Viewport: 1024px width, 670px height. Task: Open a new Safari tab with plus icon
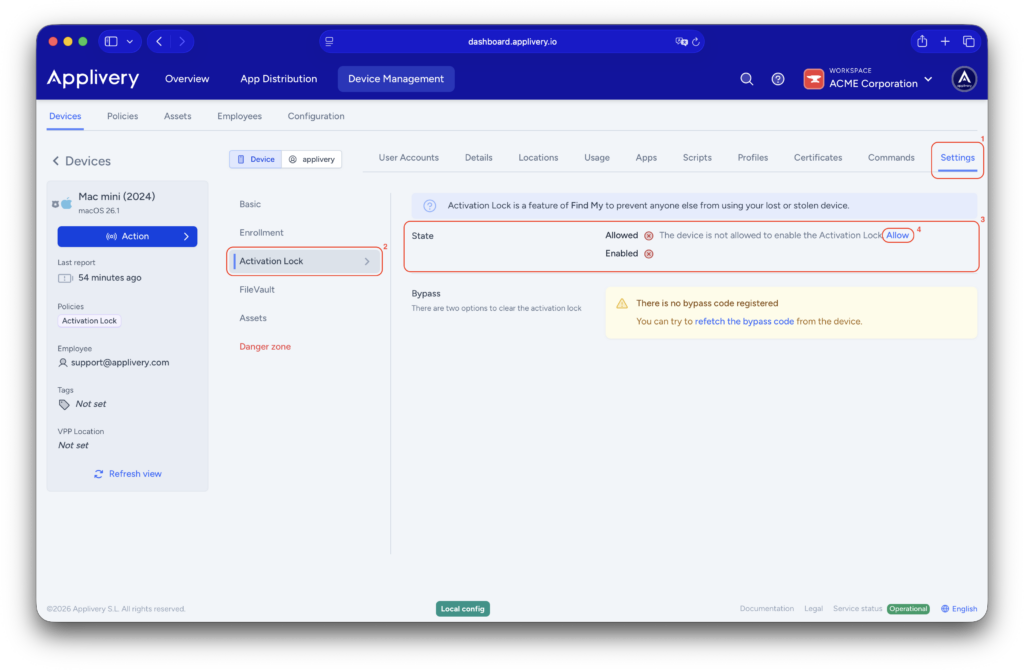pos(945,41)
